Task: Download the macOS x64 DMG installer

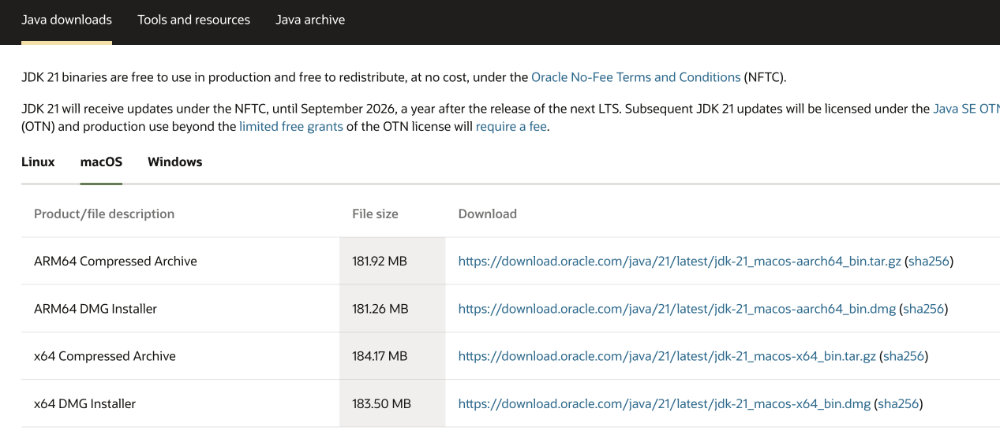Action: click(x=664, y=404)
